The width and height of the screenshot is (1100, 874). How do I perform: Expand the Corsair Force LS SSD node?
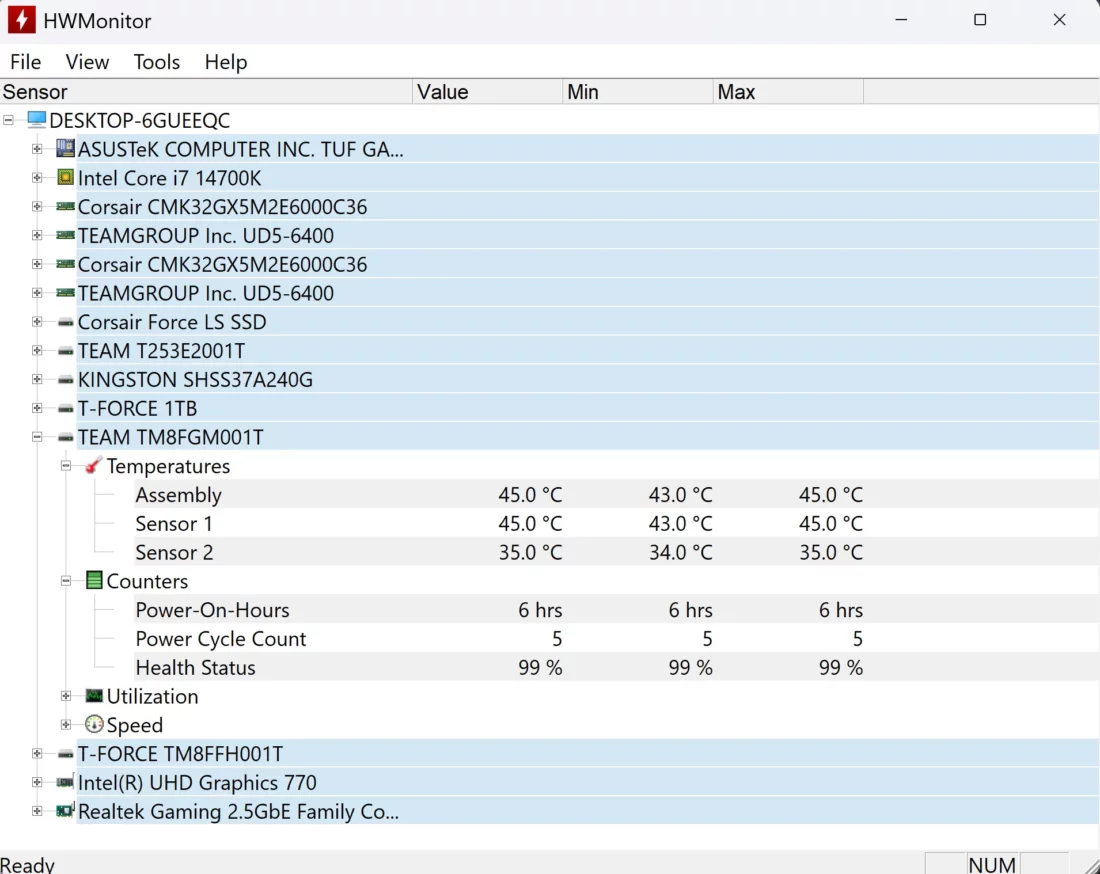tap(37, 321)
